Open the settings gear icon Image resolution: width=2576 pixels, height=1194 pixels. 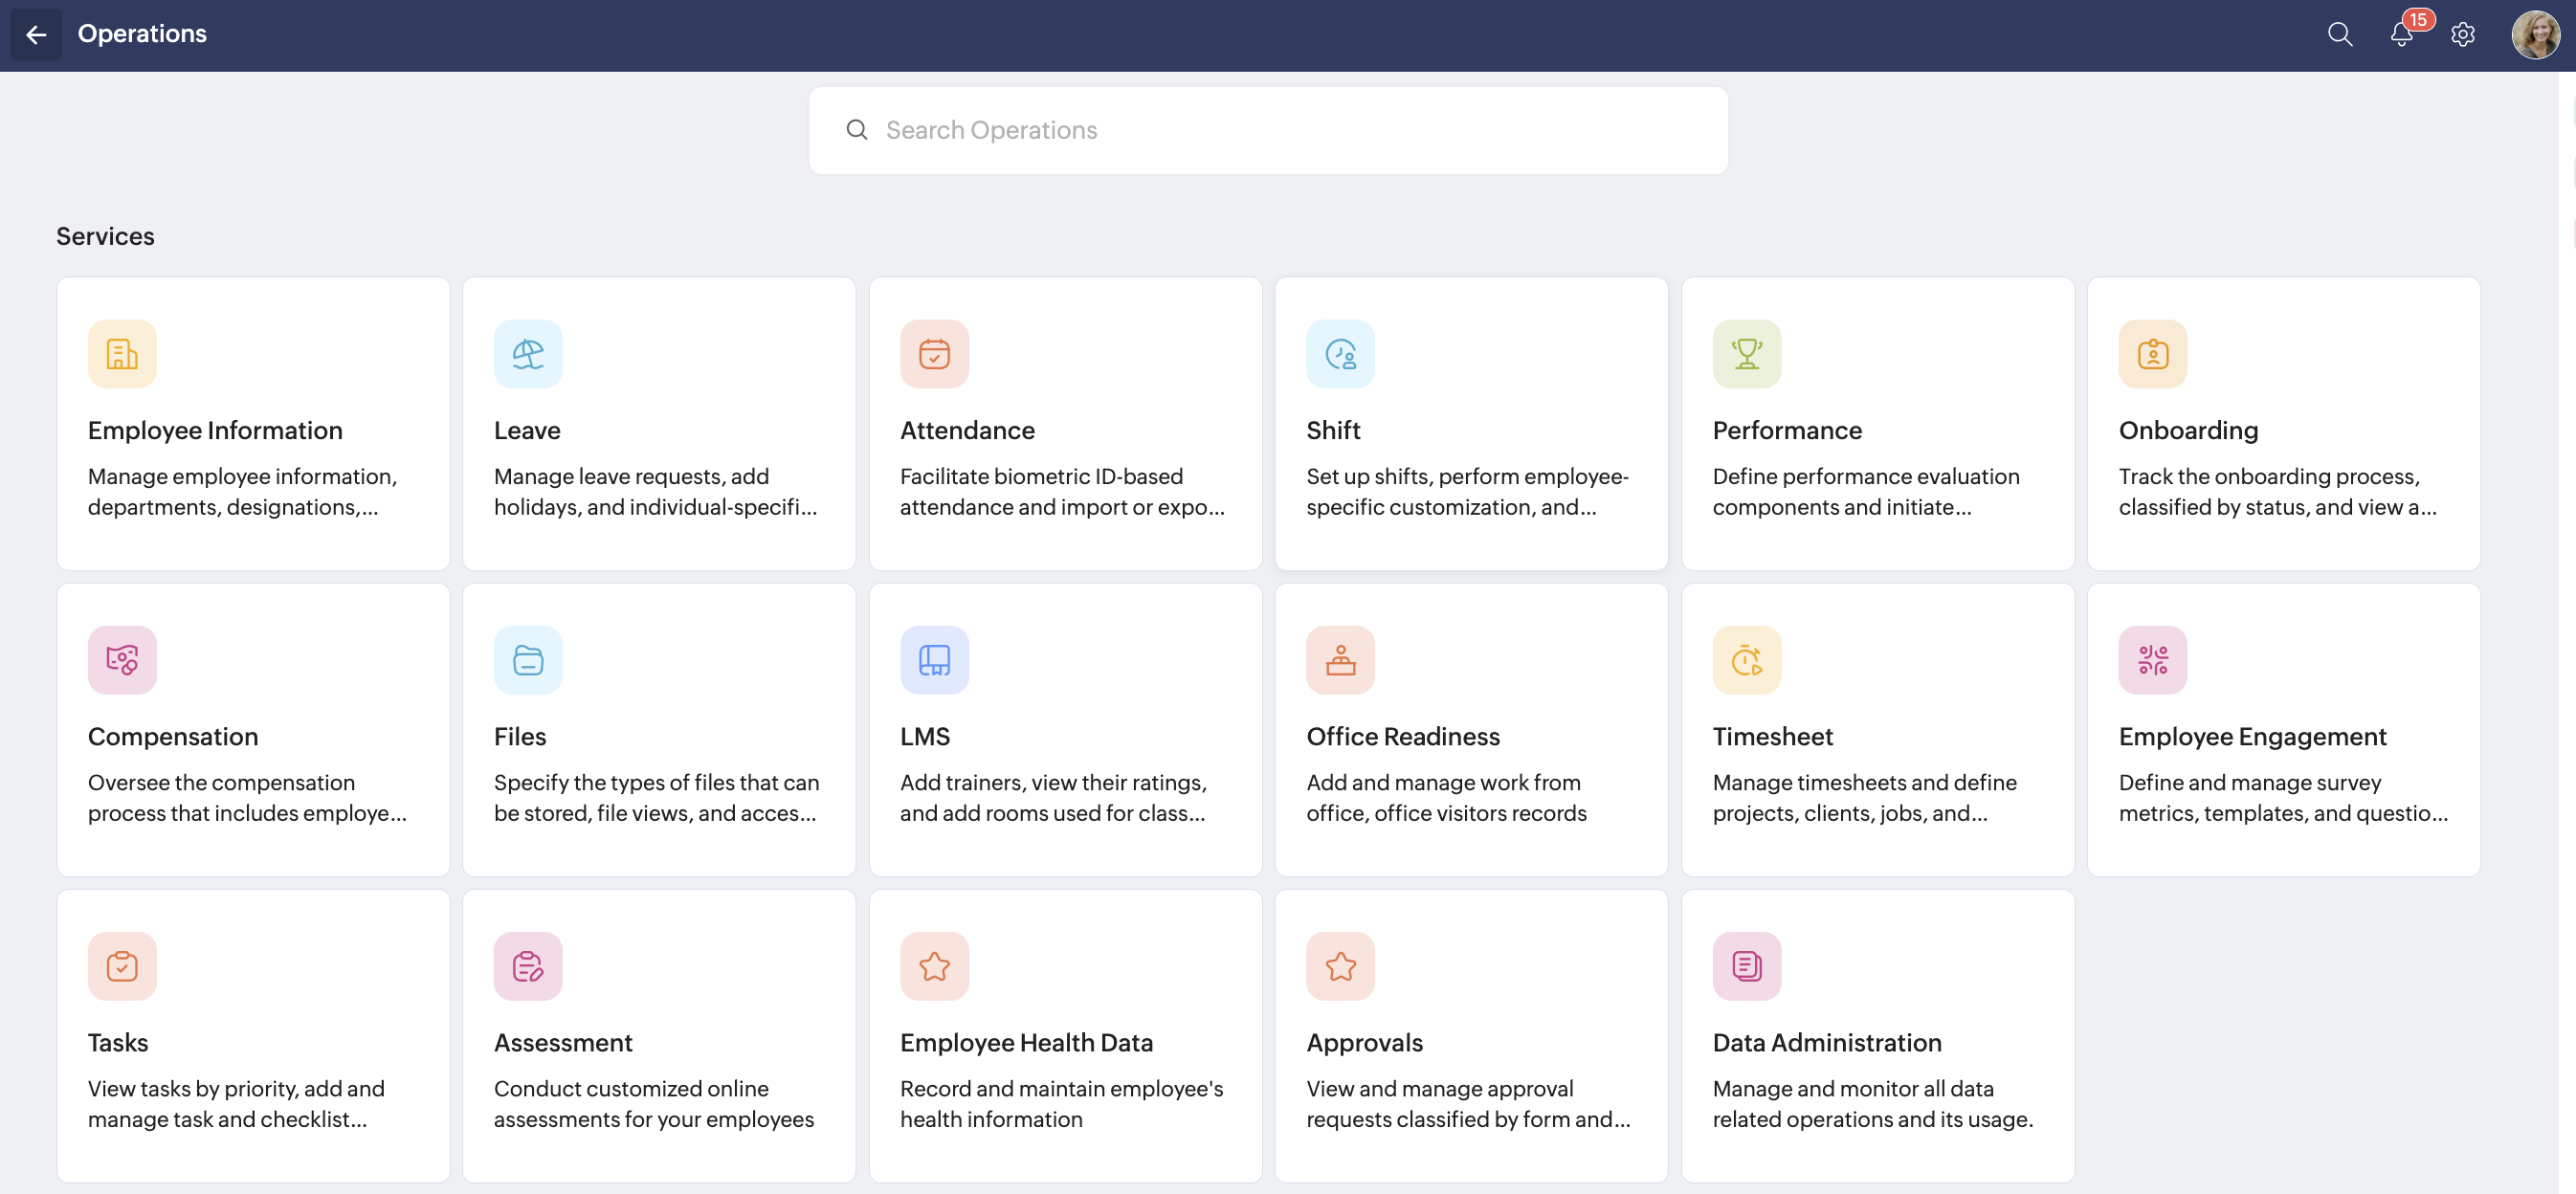pyautogui.click(x=2462, y=35)
